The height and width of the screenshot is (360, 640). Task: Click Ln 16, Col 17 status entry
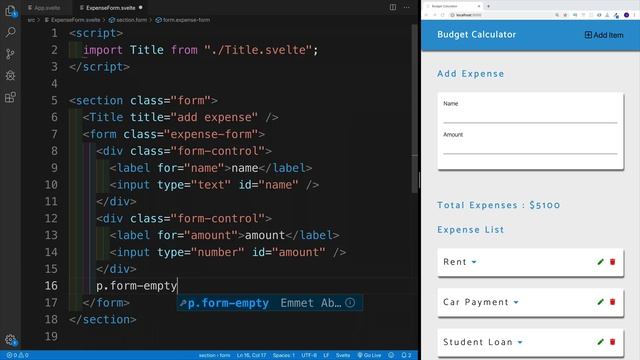click(251, 356)
